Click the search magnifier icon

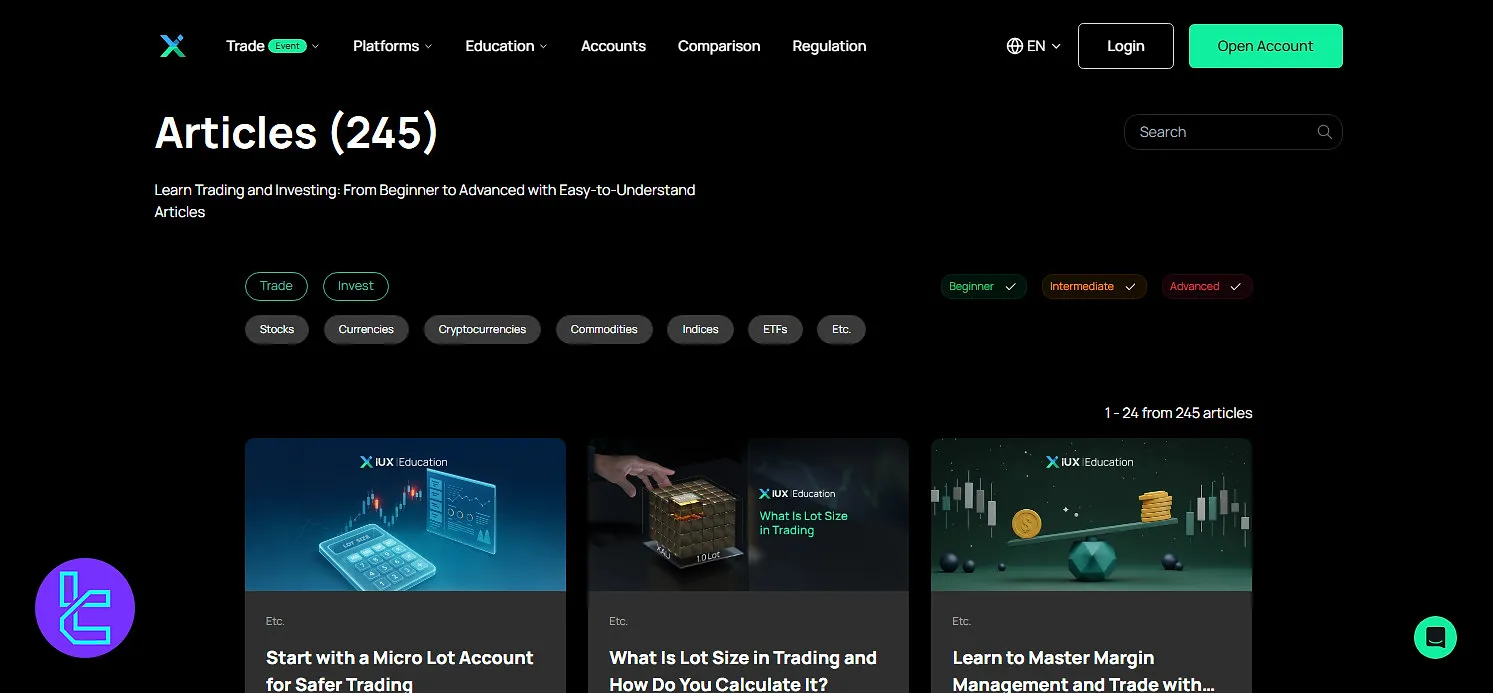[1323, 131]
